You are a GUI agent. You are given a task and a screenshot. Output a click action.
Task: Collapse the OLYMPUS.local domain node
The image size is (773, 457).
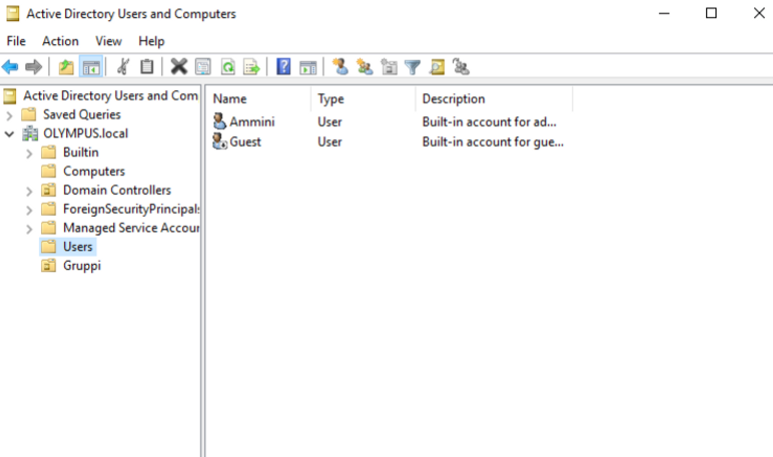(x=10, y=134)
